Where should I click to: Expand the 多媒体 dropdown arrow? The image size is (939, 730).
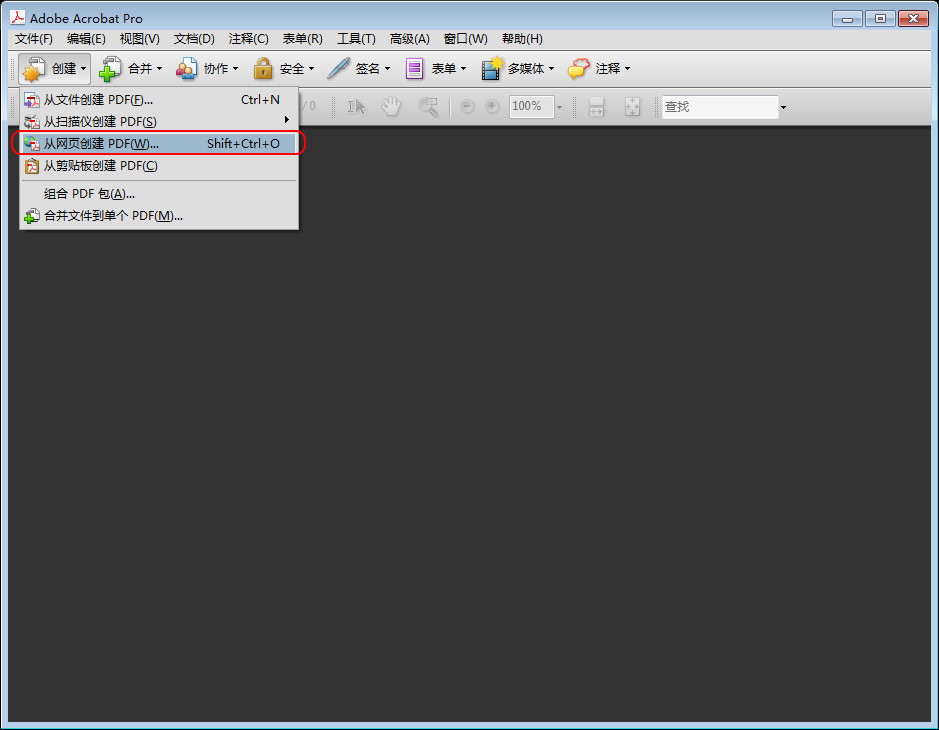(x=552, y=69)
